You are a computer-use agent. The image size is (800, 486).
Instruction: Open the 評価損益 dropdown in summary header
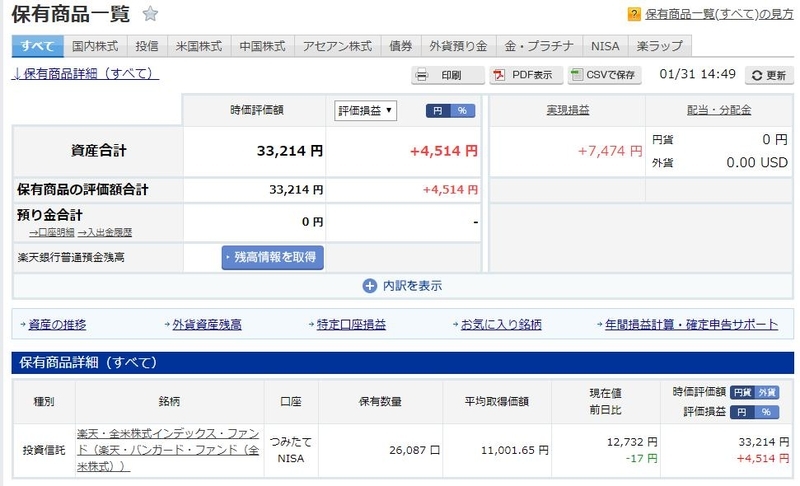coord(365,111)
